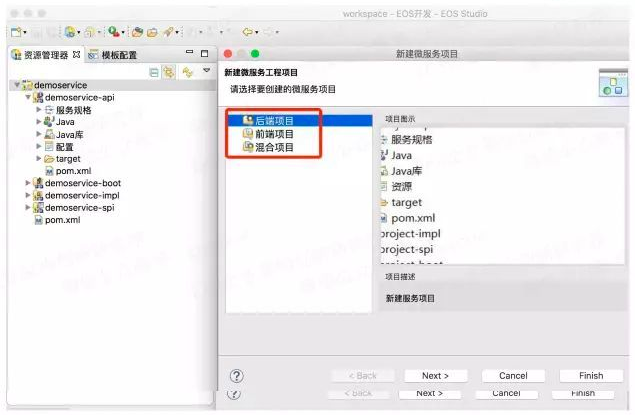Click the New wizard toolbar icon

click(x=16, y=32)
